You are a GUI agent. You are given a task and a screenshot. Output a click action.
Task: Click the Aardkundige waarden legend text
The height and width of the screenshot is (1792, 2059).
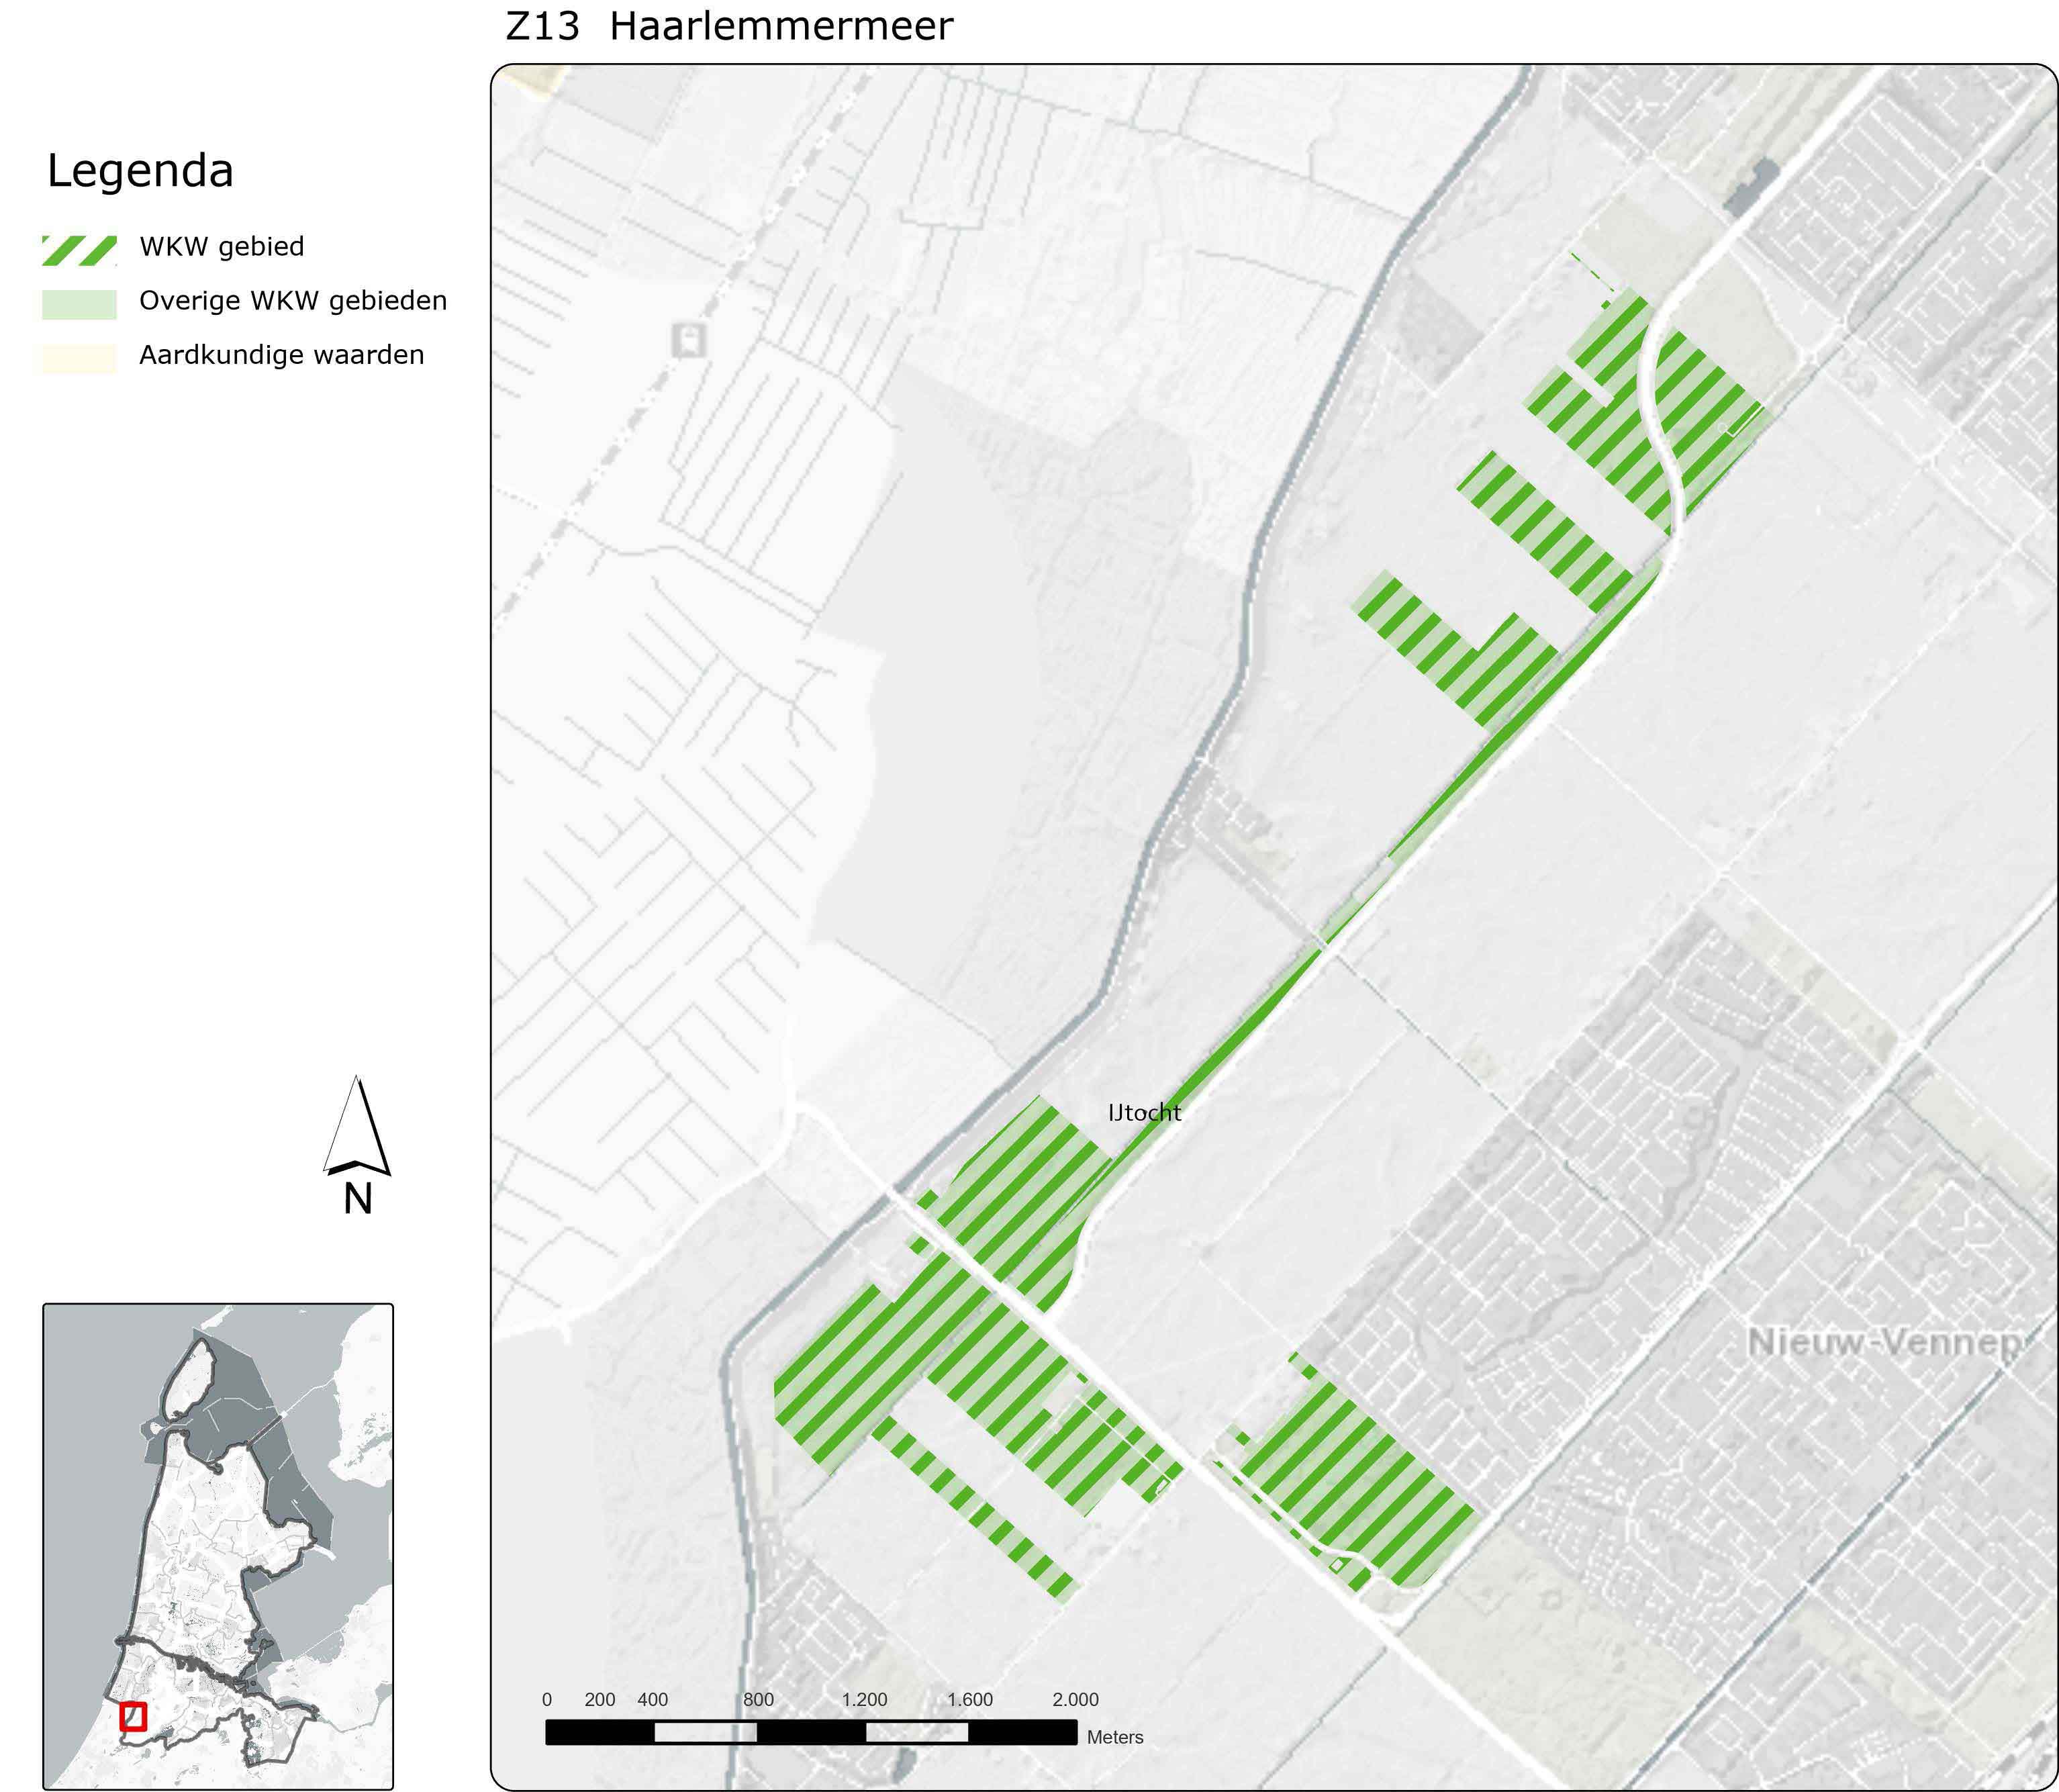point(281,355)
